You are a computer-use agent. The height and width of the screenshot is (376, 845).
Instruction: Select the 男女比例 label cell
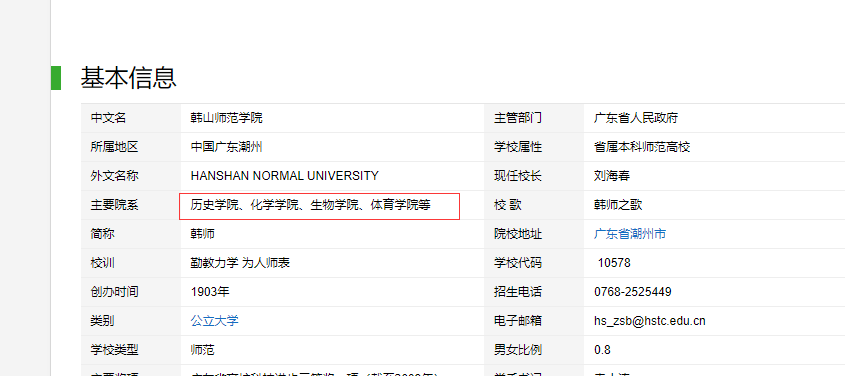pos(534,351)
